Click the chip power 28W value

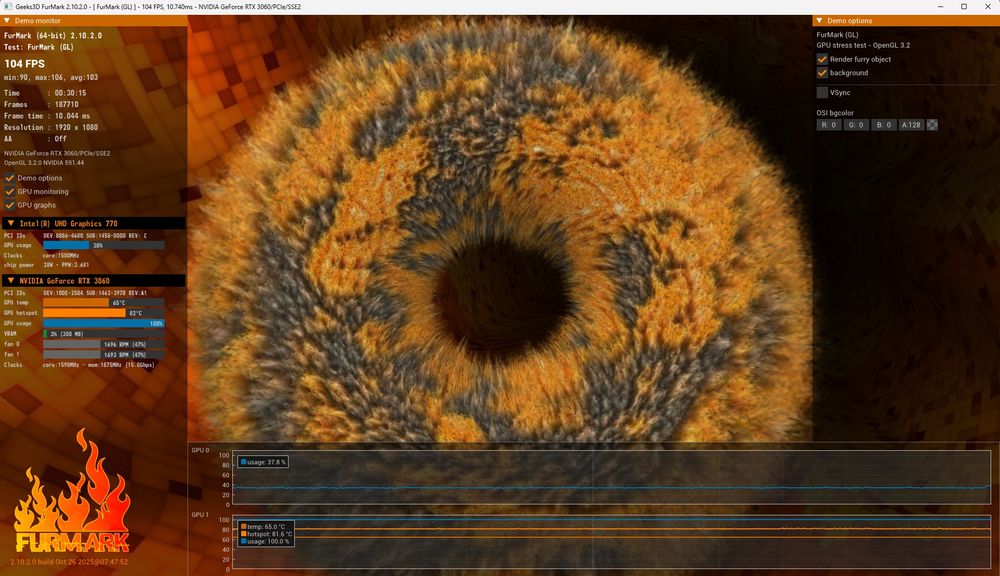[66, 265]
